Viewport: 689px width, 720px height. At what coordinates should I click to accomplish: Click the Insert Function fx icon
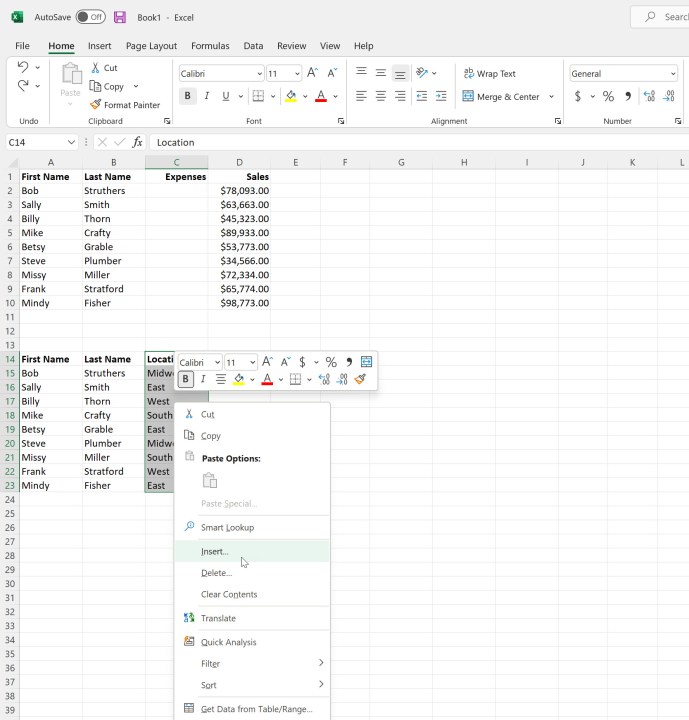click(x=138, y=142)
